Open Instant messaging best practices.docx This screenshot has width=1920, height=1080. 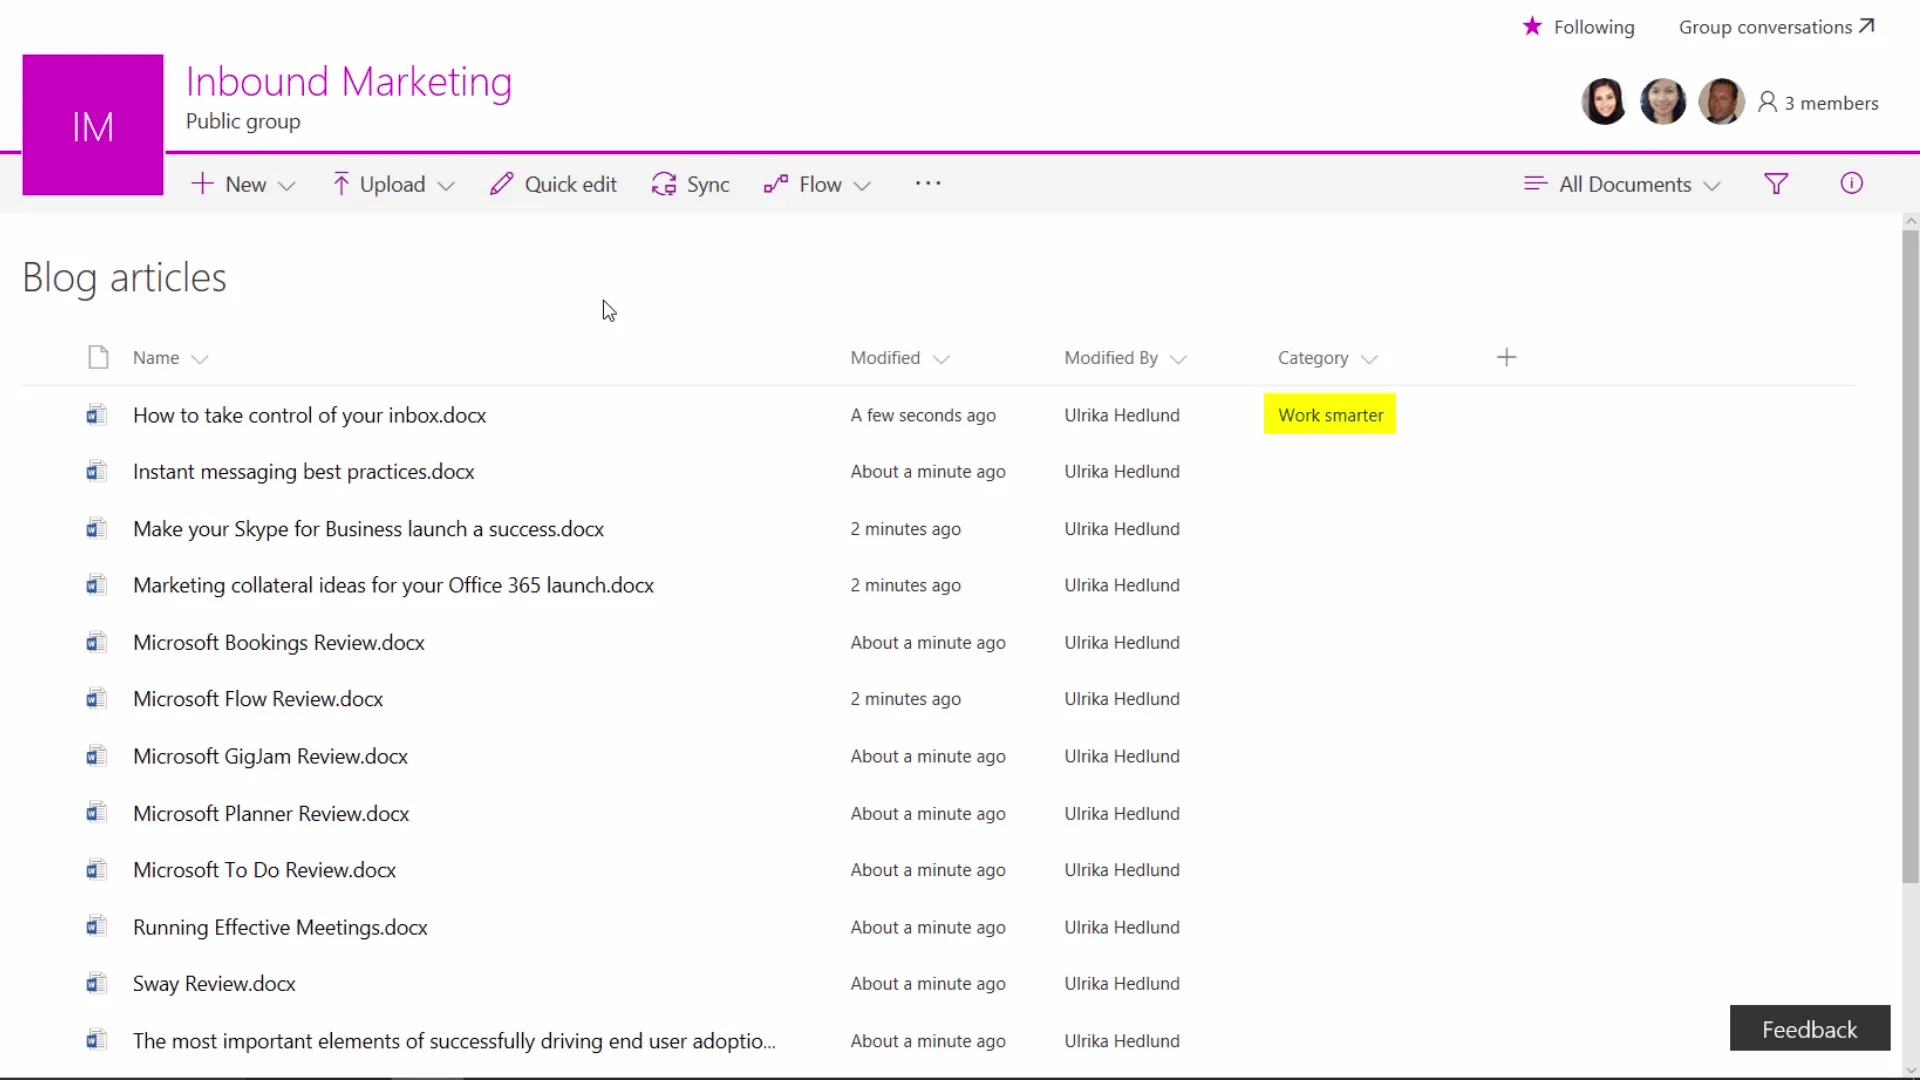pos(303,471)
